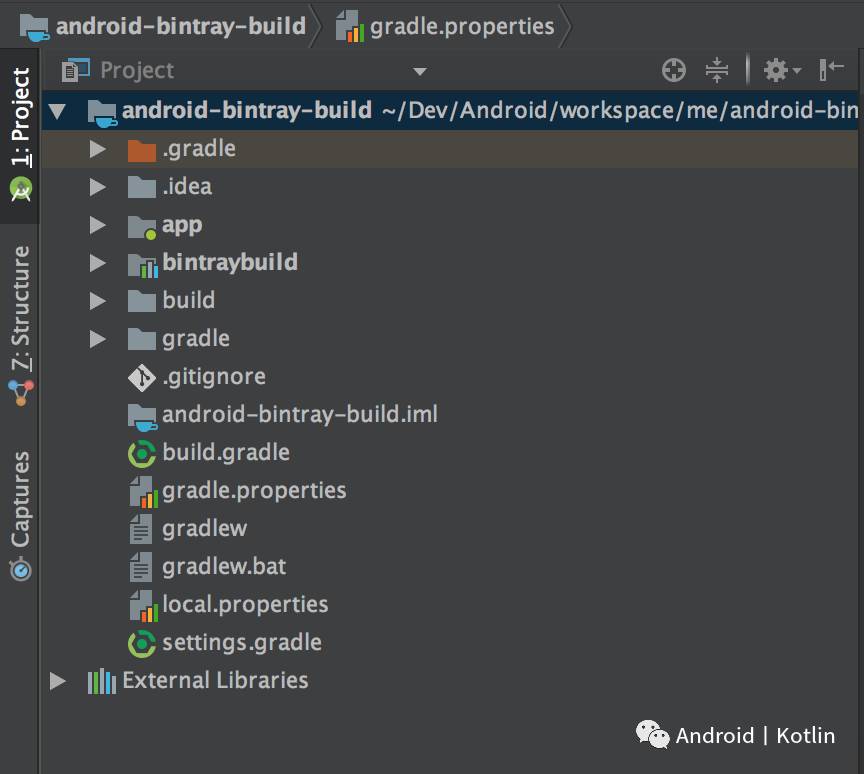The width and height of the screenshot is (864, 774).
Task: Click the breadcrumb gradle.properties file icon
Action: (350, 26)
